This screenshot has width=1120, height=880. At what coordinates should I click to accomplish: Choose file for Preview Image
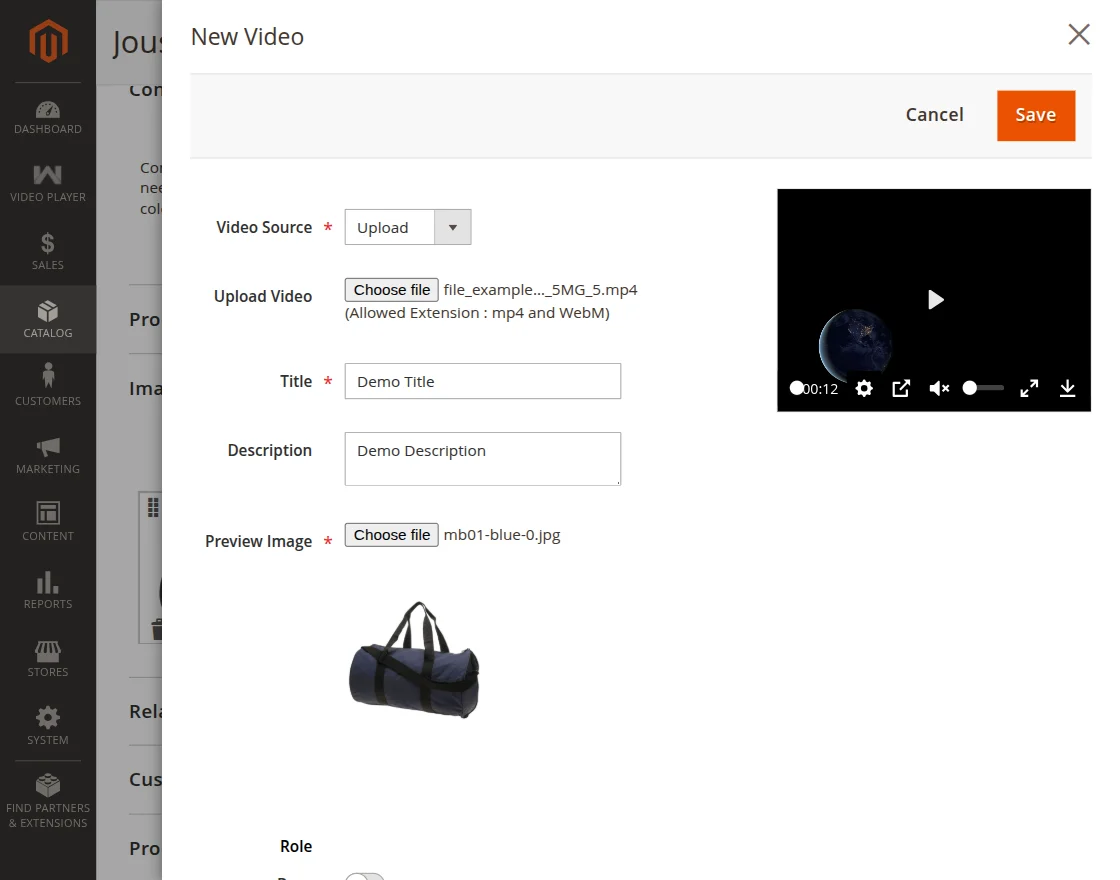391,535
